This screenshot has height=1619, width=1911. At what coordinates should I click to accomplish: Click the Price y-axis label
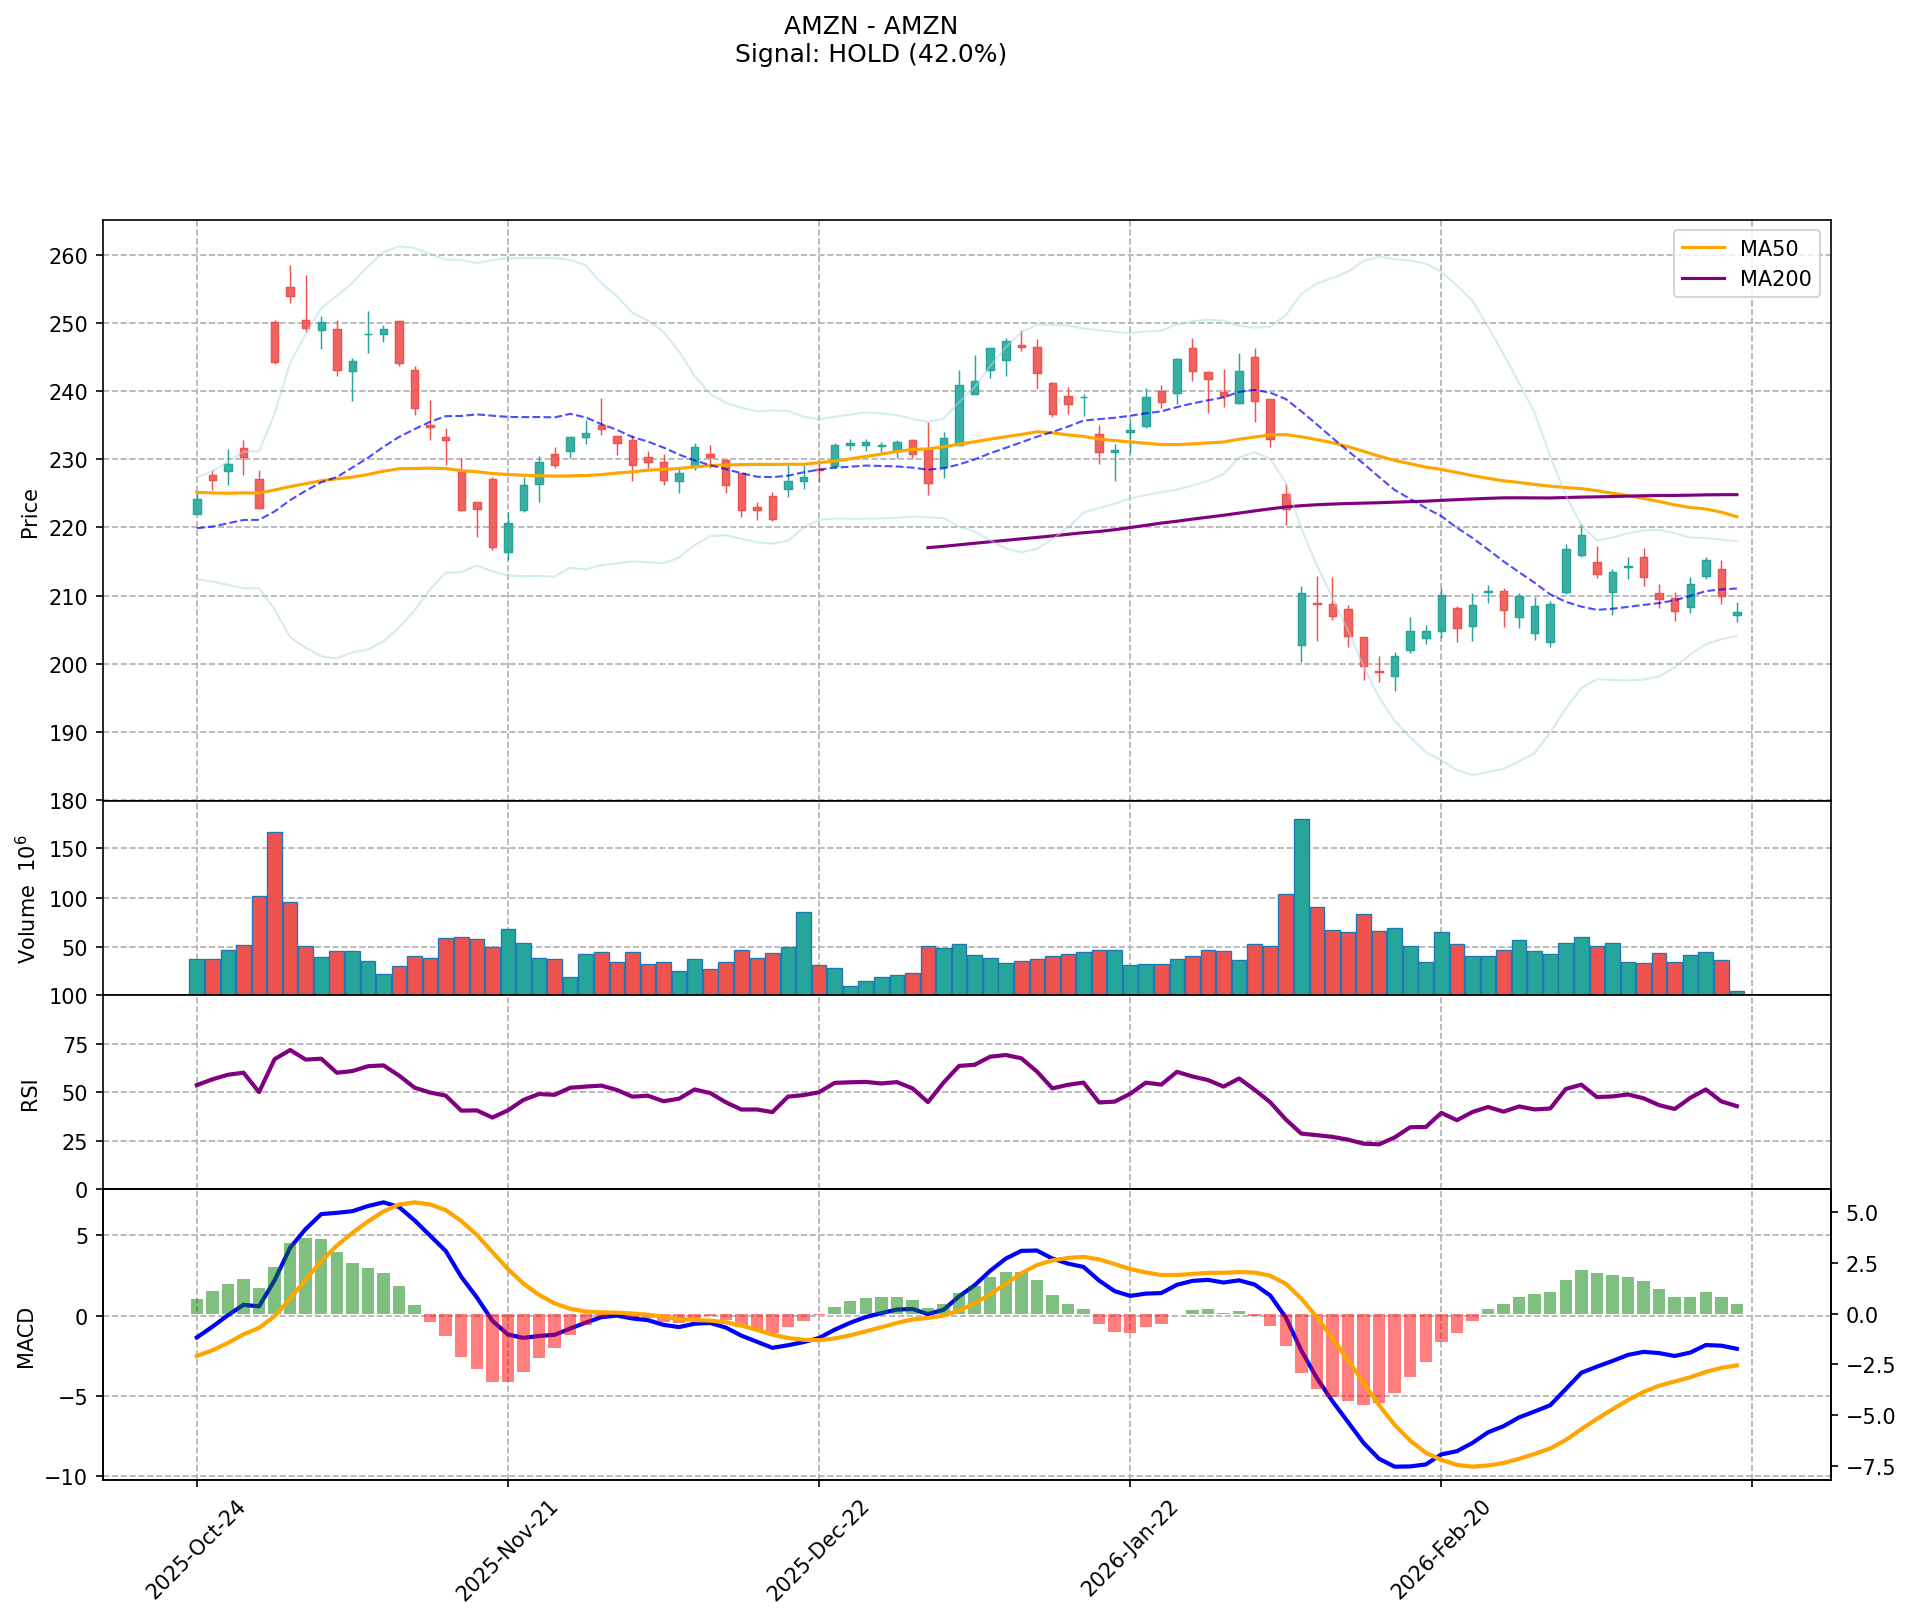point(30,513)
